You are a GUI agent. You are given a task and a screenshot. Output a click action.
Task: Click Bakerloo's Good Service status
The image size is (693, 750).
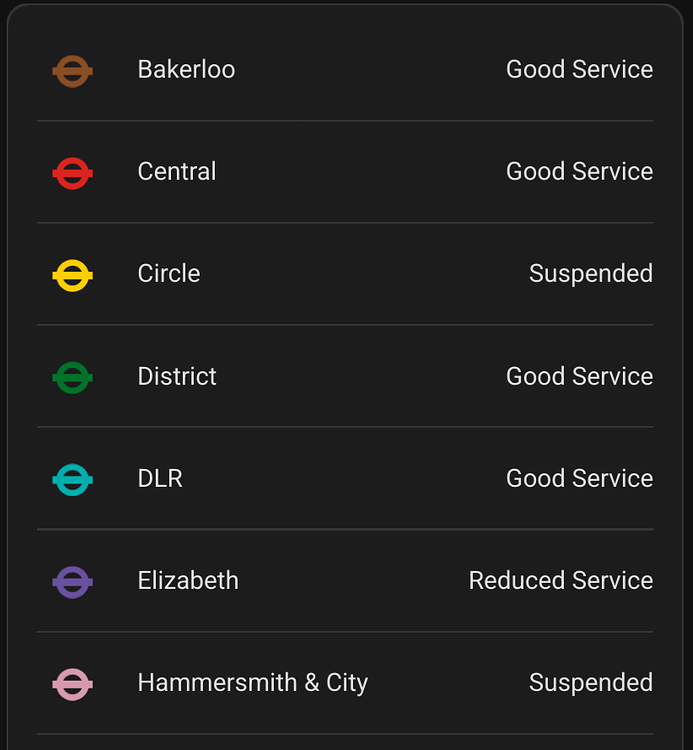tap(579, 69)
